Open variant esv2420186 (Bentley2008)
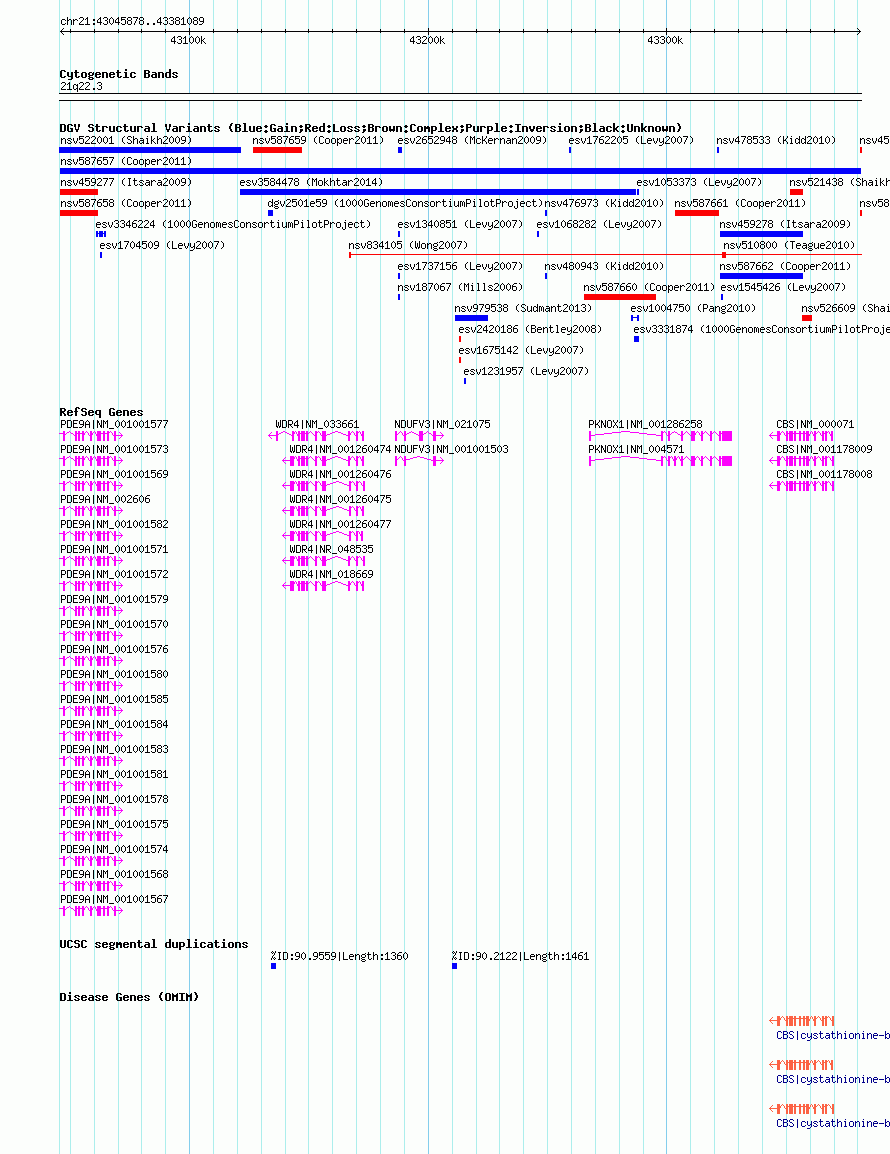Screen dimensions: 890x1154 point(530,329)
